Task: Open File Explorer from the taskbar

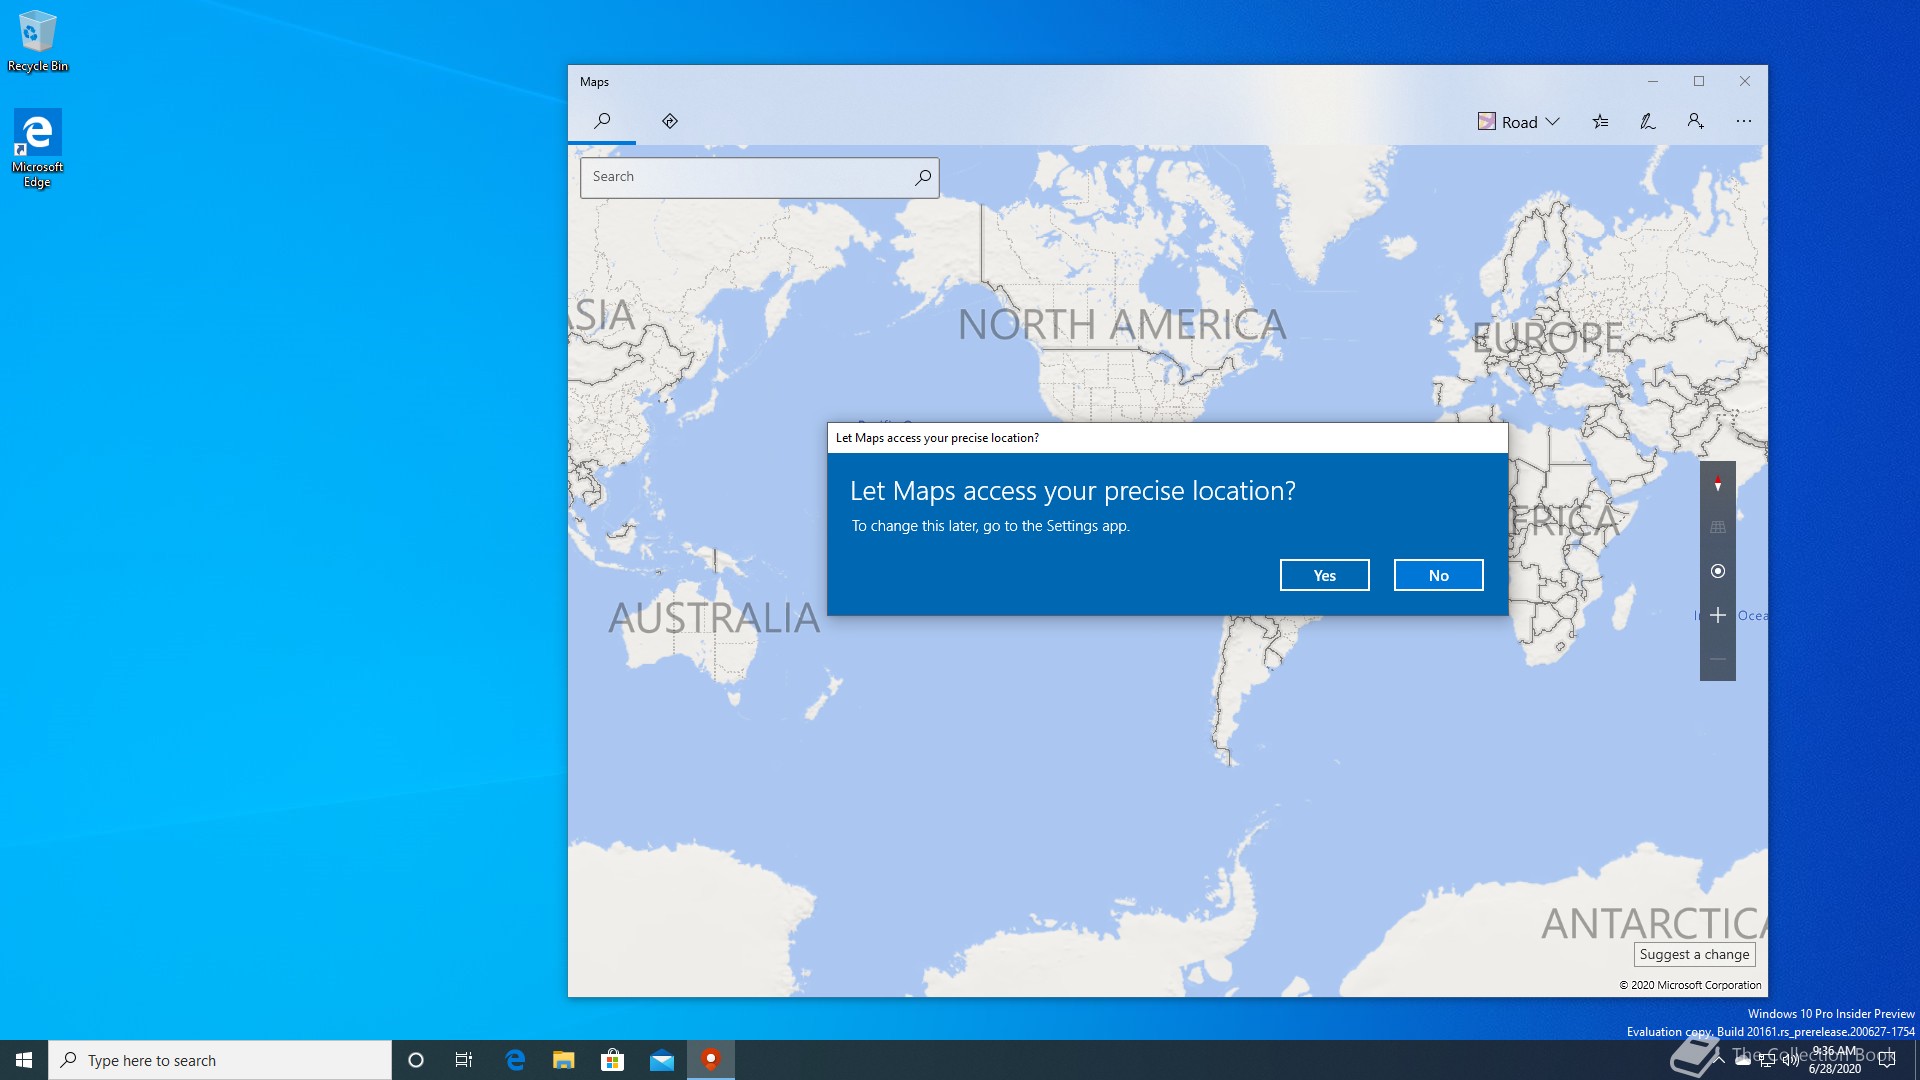Action: [564, 1060]
